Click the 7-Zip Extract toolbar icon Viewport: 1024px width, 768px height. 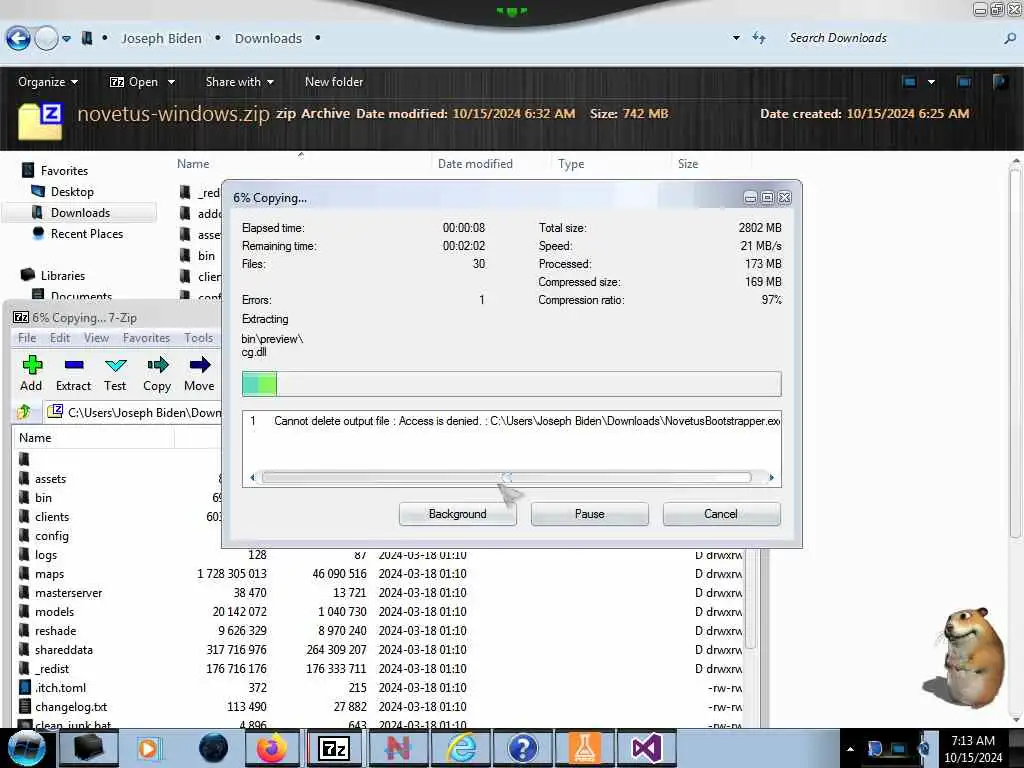[73, 365]
